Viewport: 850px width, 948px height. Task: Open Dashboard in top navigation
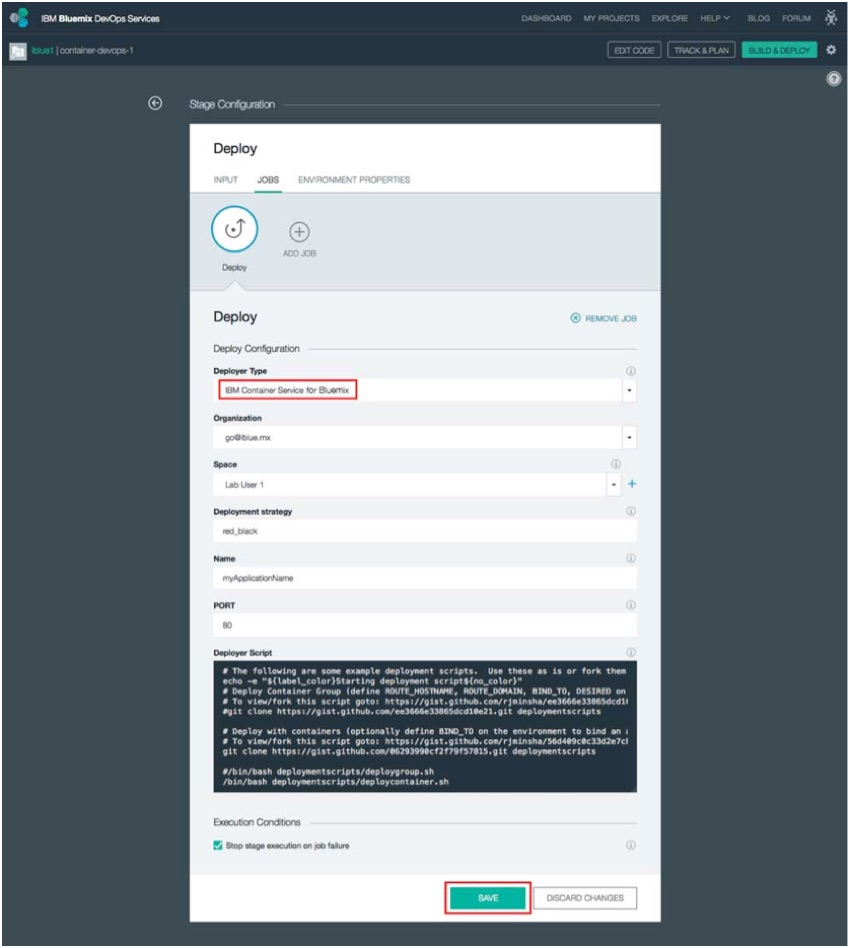coord(546,18)
